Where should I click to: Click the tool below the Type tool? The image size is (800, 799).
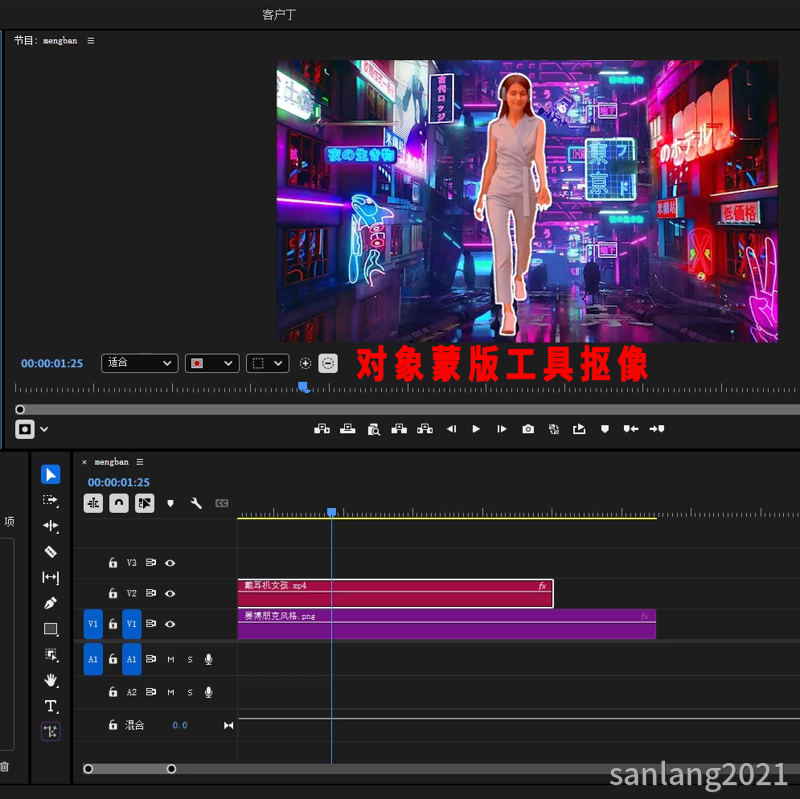pyautogui.click(x=51, y=732)
